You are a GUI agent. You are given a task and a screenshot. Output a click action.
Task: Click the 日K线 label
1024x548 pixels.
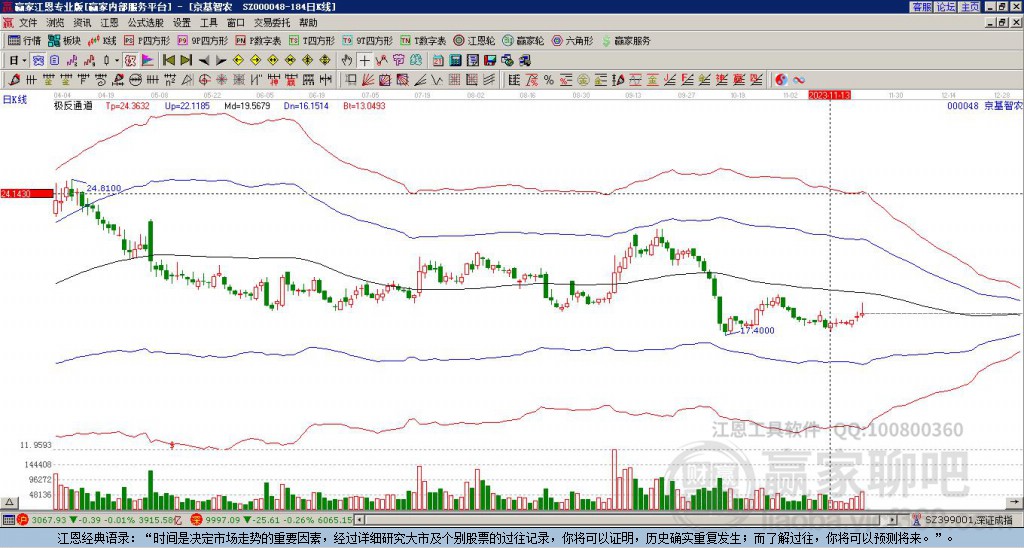point(15,100)
